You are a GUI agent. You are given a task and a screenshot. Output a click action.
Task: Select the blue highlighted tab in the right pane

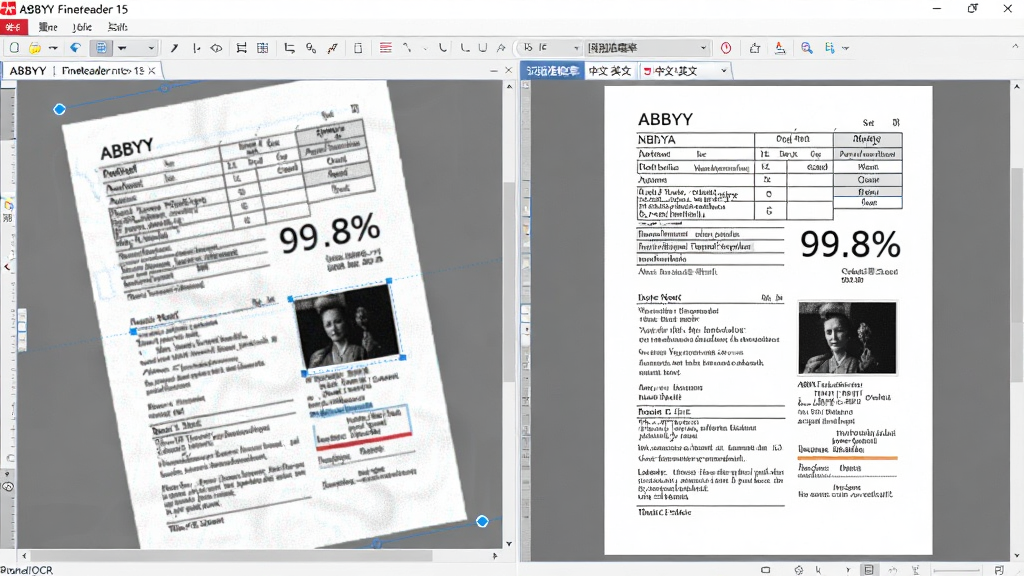pyautogui.click(x=551, y=71)
